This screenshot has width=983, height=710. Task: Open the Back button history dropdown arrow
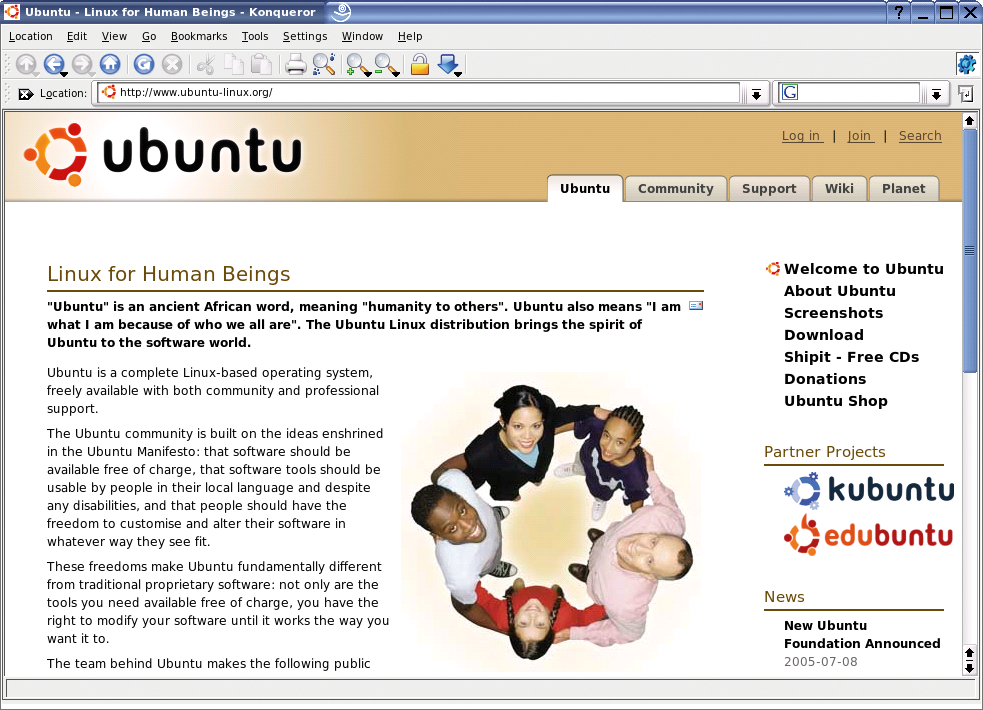point(64,74)
